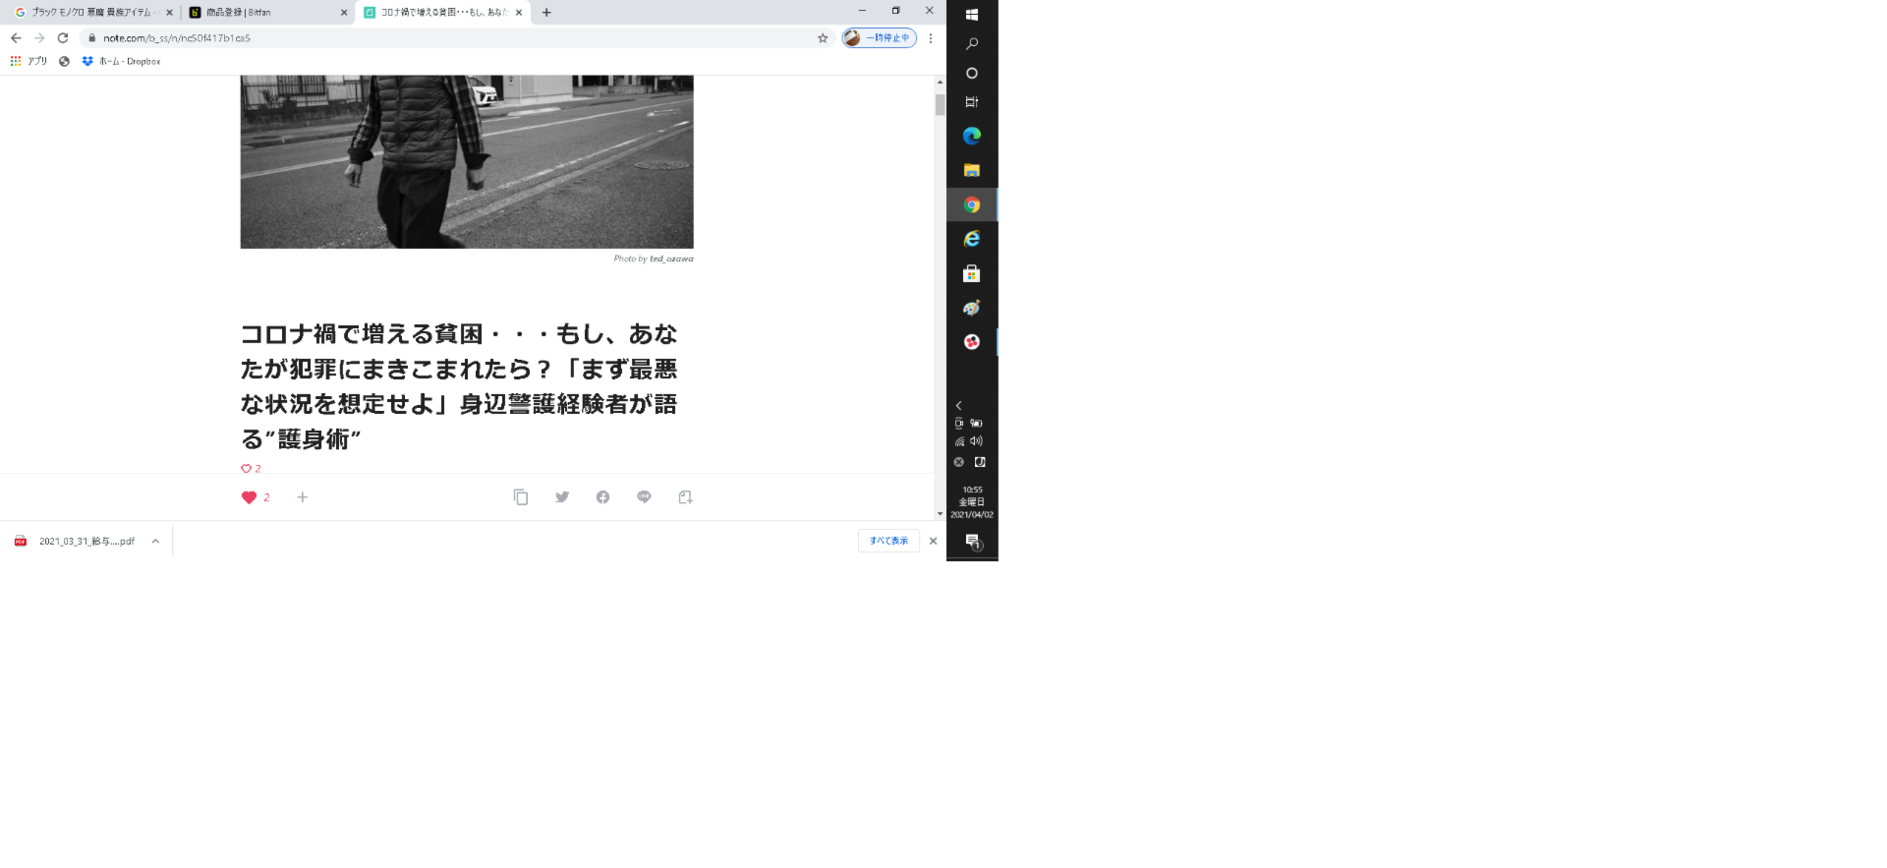This screenshot has height=868, width=1887.
Task: Click the small outline heart under the title
Action: tap(246, 468)
